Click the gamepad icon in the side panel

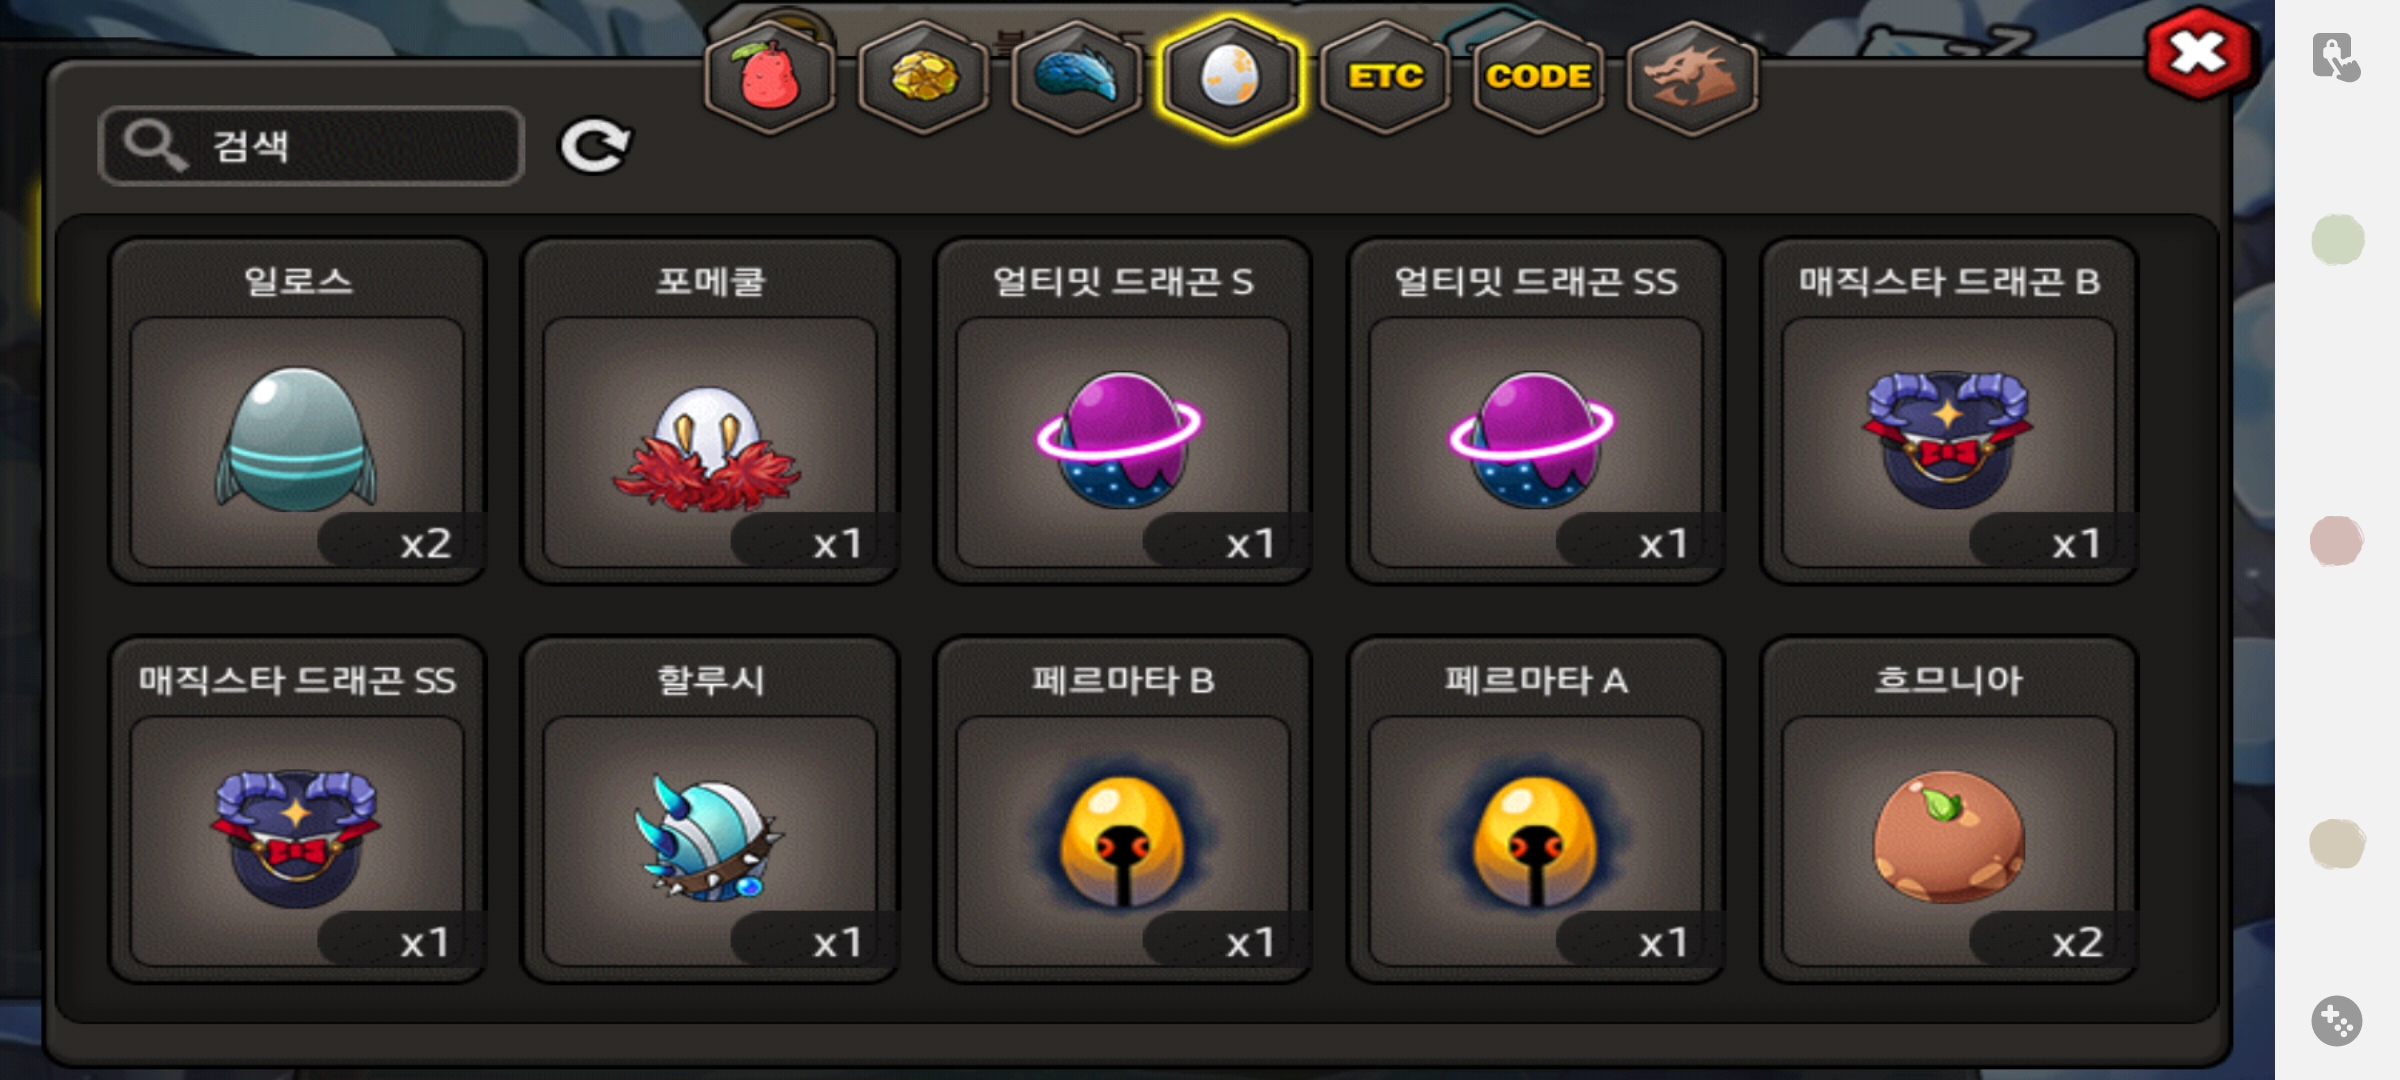coord(2337,1021)
